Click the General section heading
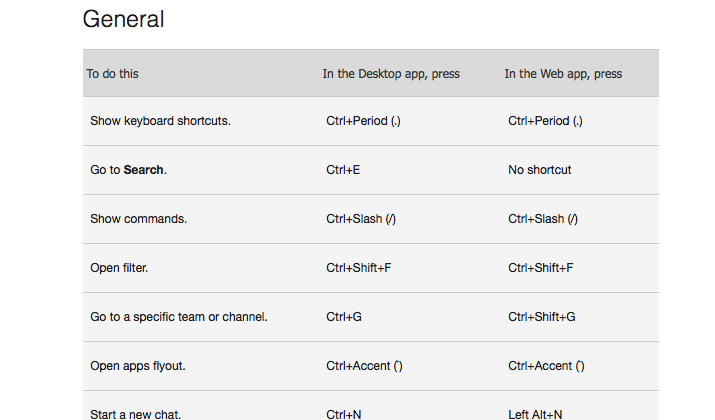Screen dimensions: 715x420 click(x=123, y=20)
